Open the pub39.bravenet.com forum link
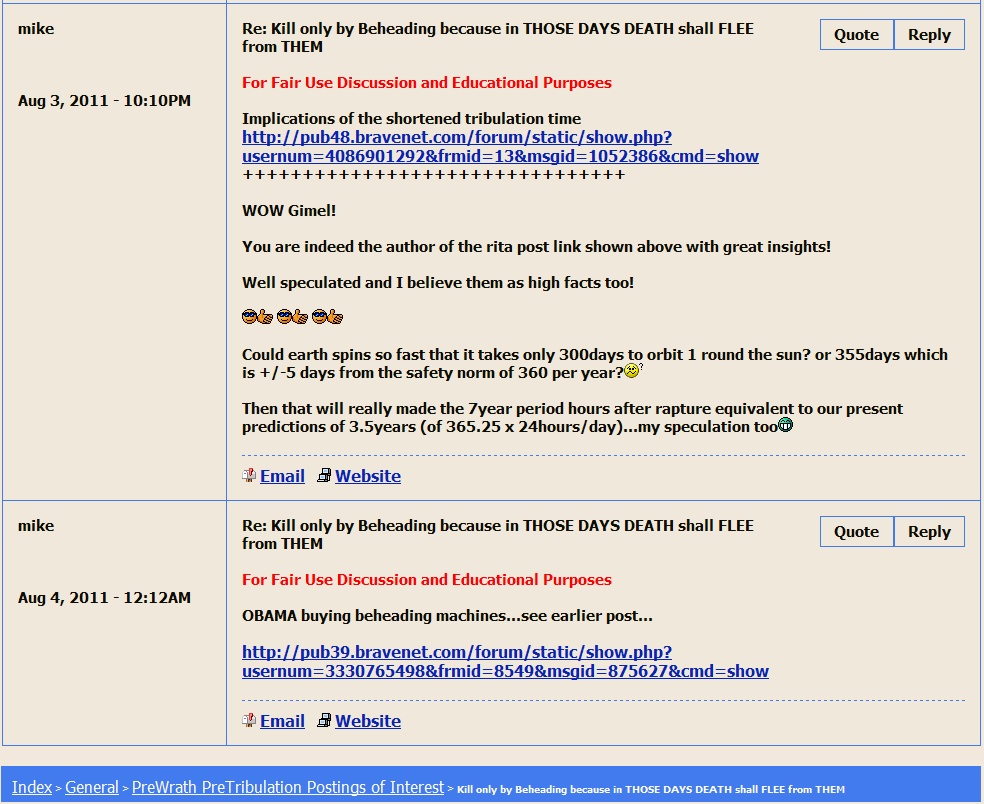Screen dimensions: 984x804 coord(505,662)
